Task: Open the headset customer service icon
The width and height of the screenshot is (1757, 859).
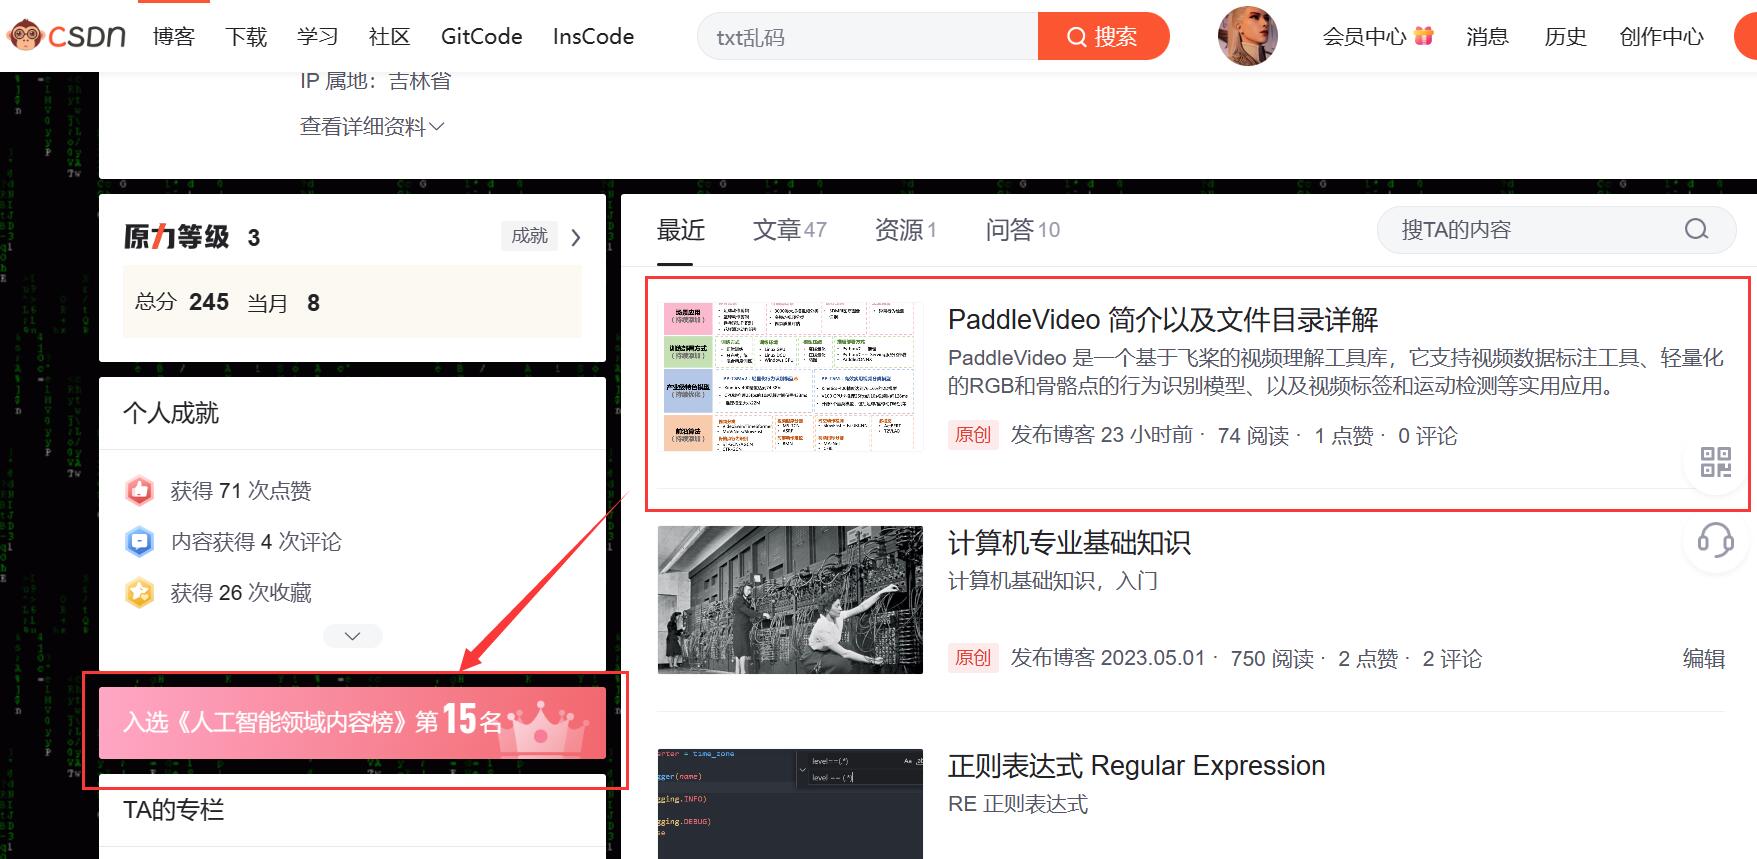Action: pos(1716,540)
